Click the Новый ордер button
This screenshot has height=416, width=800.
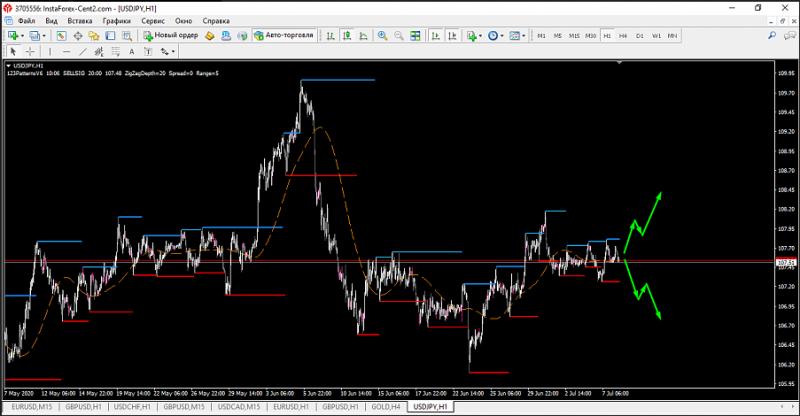coord(170,35)
